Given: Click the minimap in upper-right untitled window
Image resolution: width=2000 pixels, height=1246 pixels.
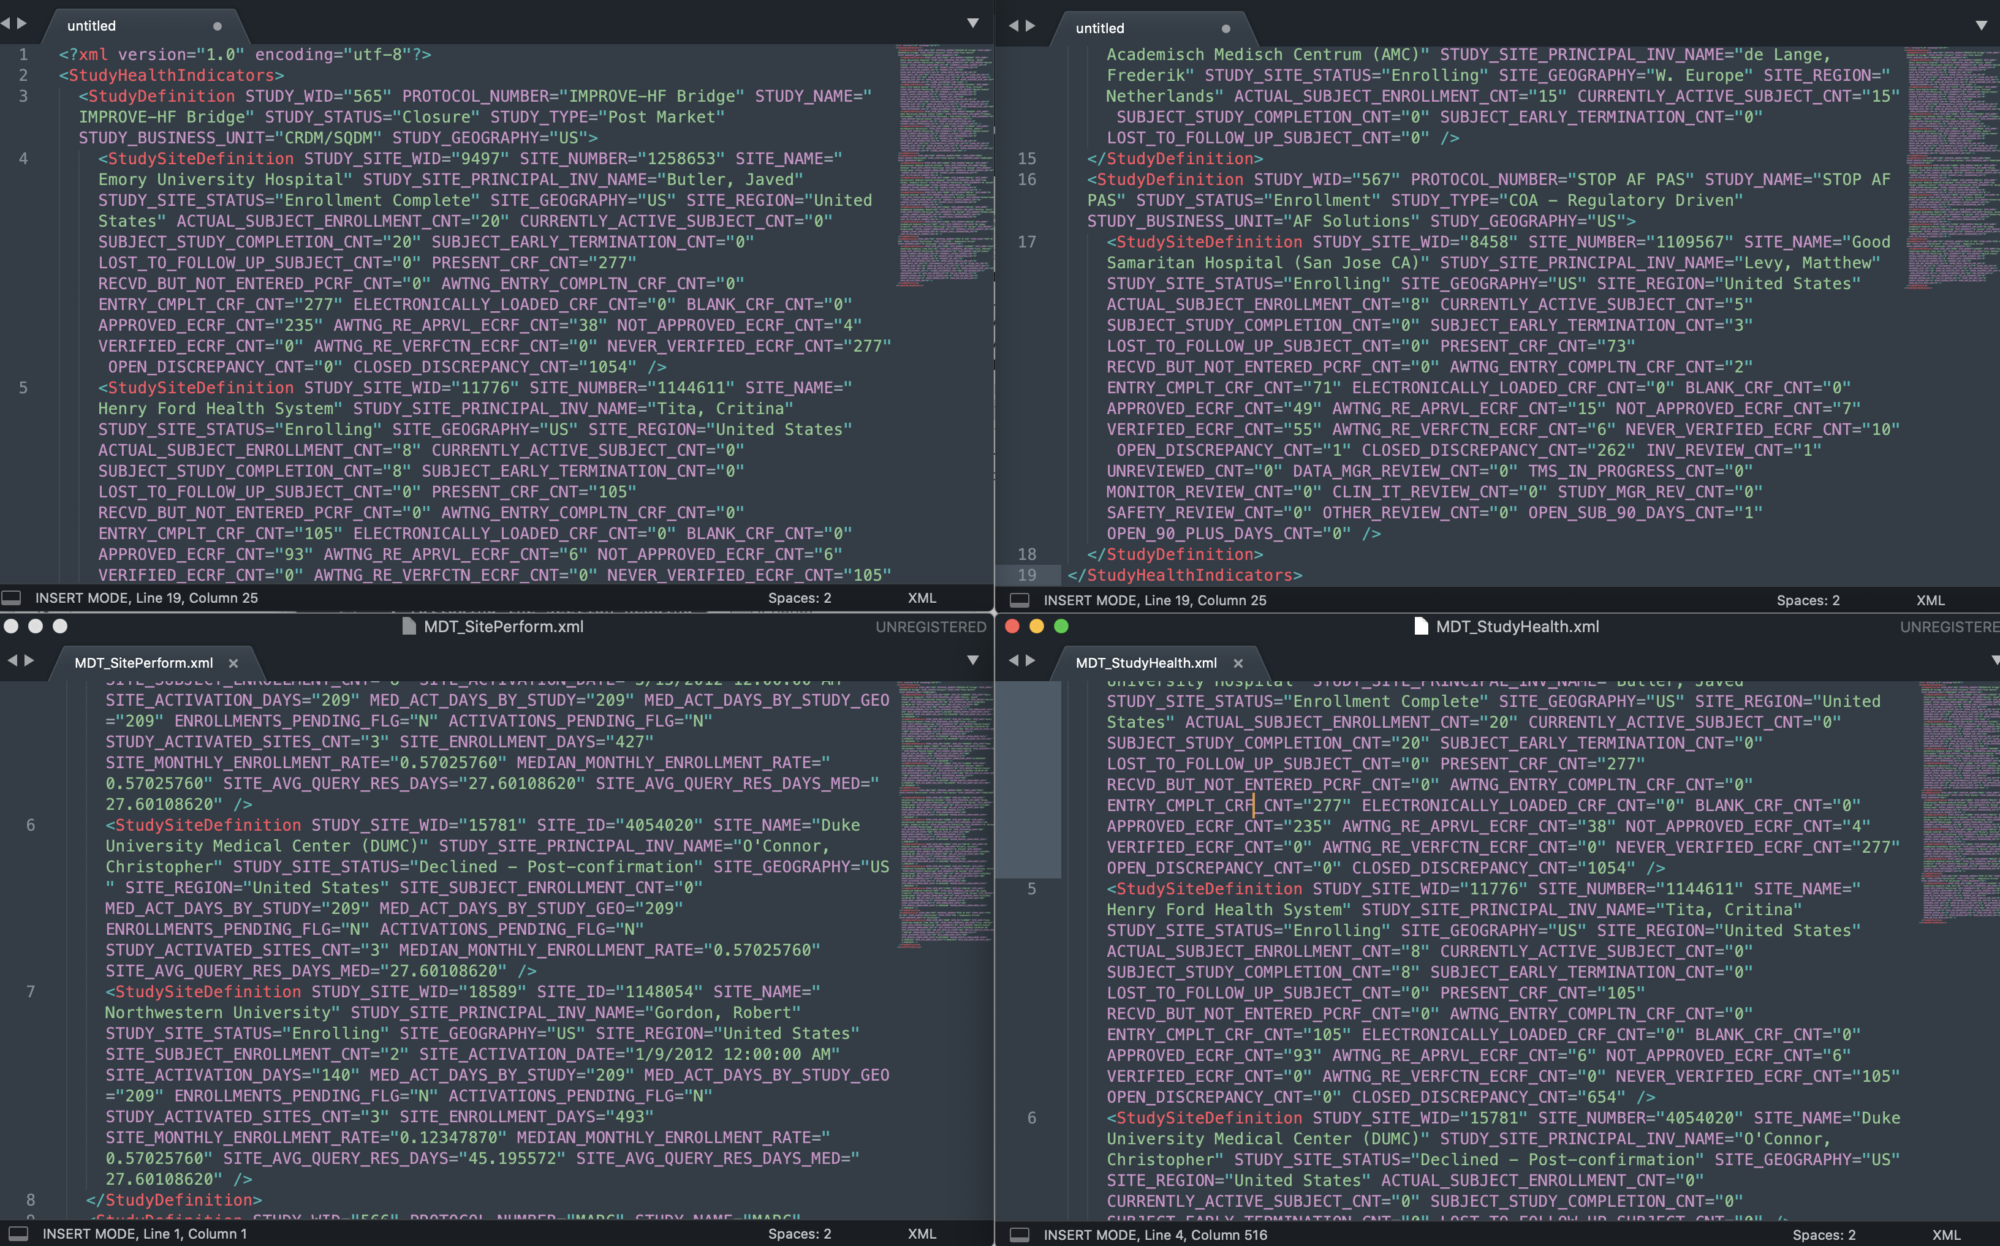Looking at the screenshot, I should click(1952, 168).
